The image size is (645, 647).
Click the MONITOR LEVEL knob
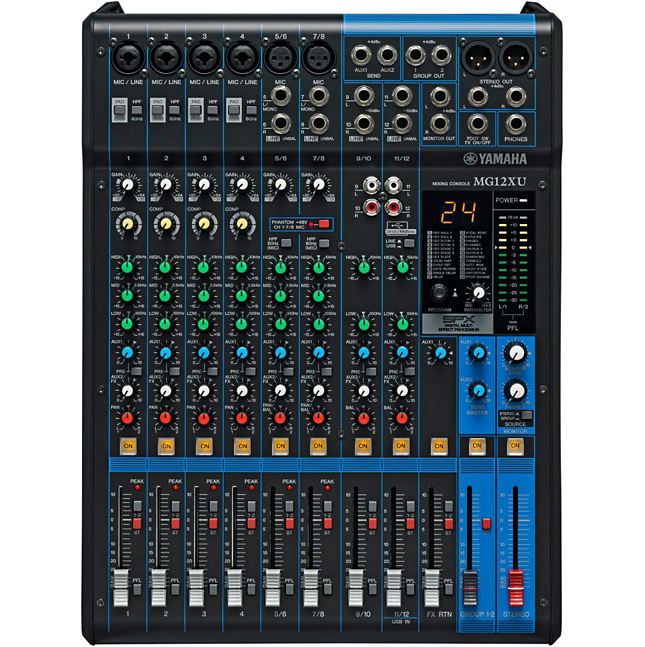516,353
